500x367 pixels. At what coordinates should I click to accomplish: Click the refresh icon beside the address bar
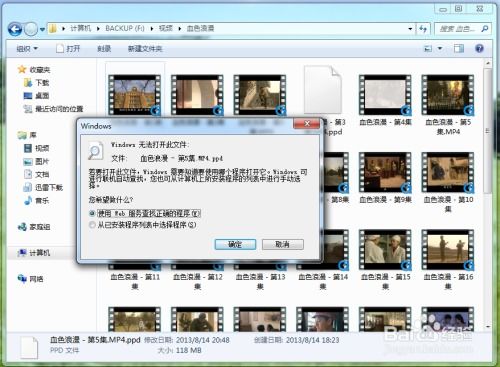423,29
